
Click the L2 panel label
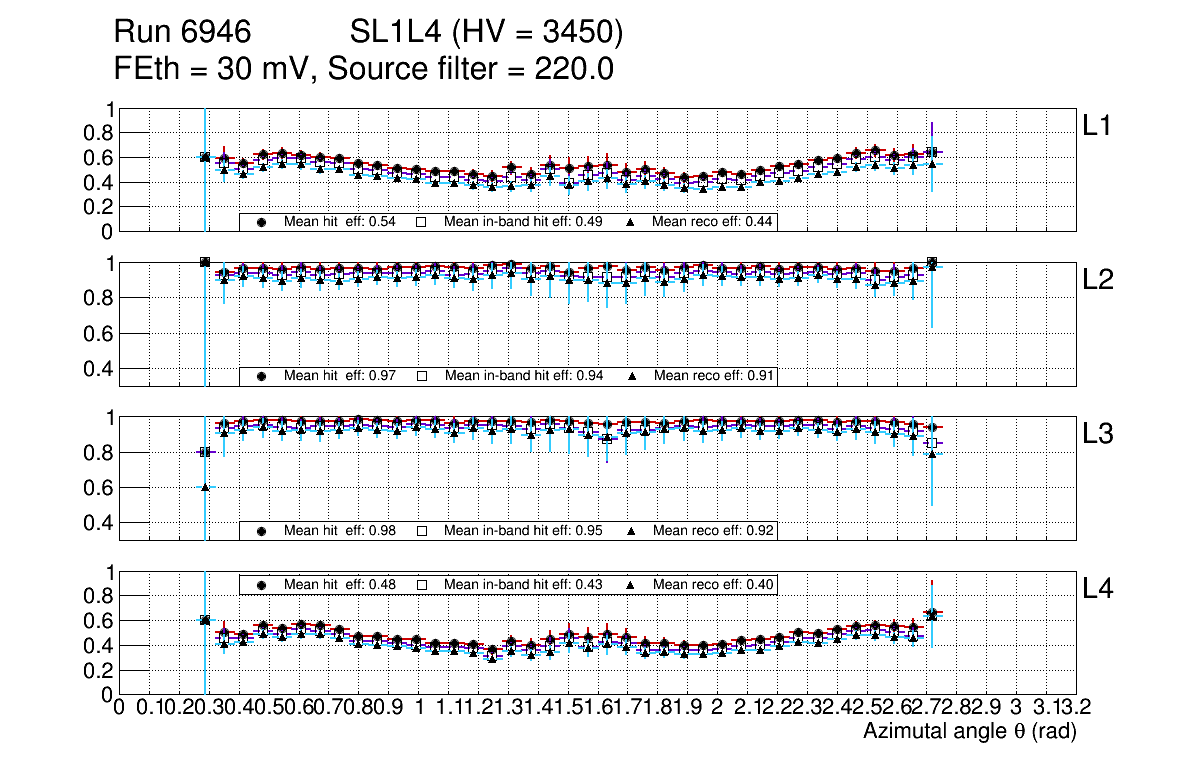(1098, 280)
